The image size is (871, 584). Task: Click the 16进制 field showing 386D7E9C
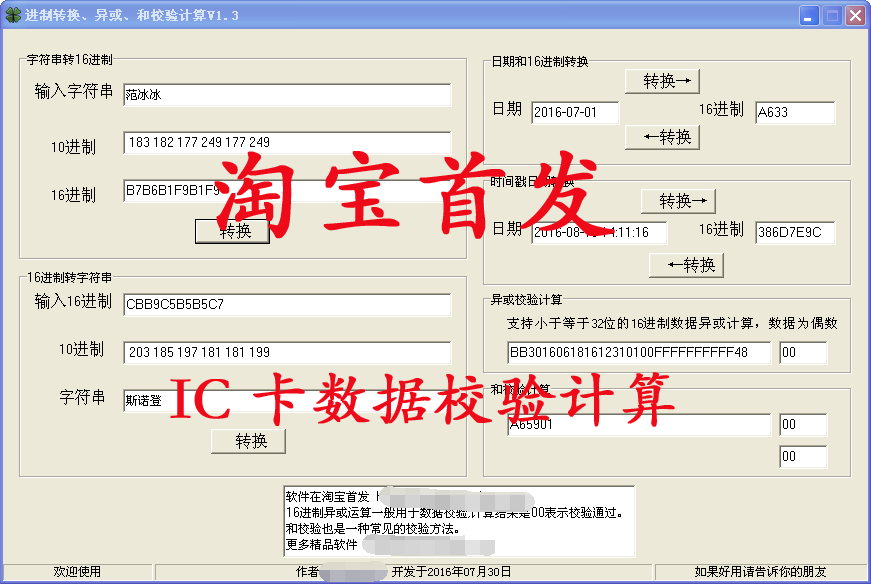[795, 233]
